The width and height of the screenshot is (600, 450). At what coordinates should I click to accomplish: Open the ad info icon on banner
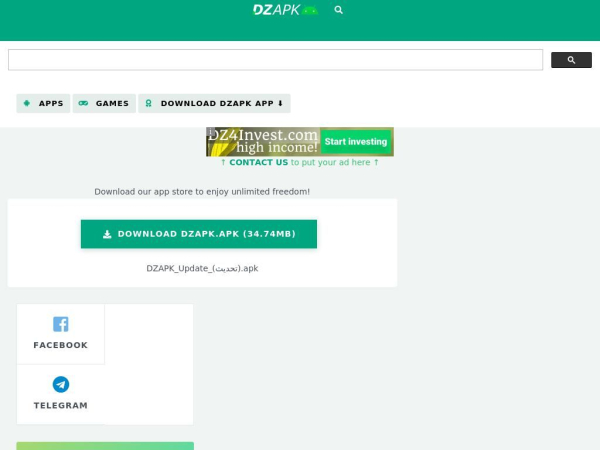tap(210, 131)
